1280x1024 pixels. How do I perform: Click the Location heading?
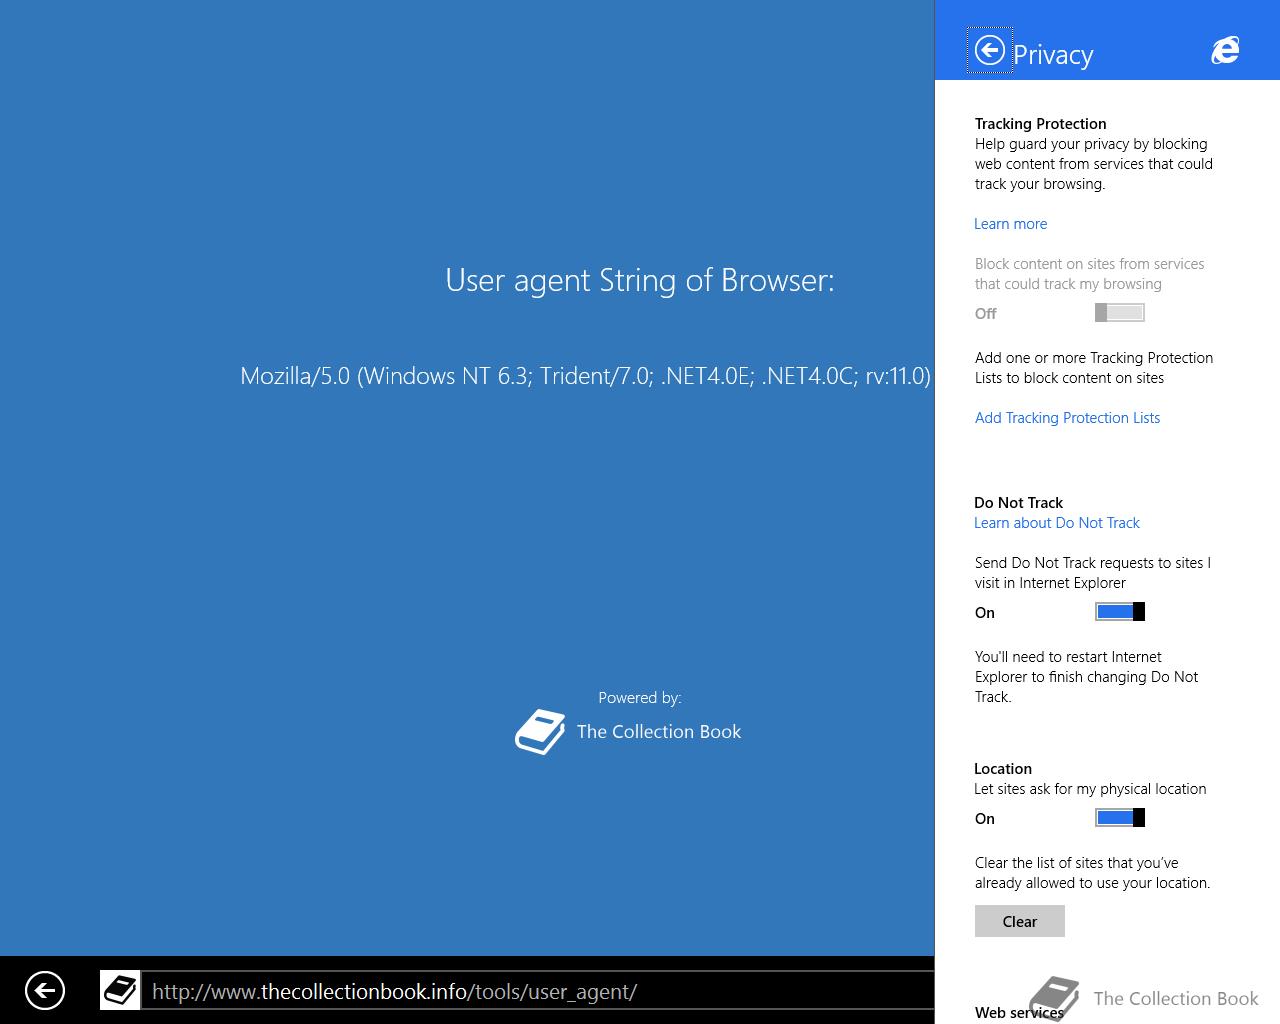coord(1003,769)
